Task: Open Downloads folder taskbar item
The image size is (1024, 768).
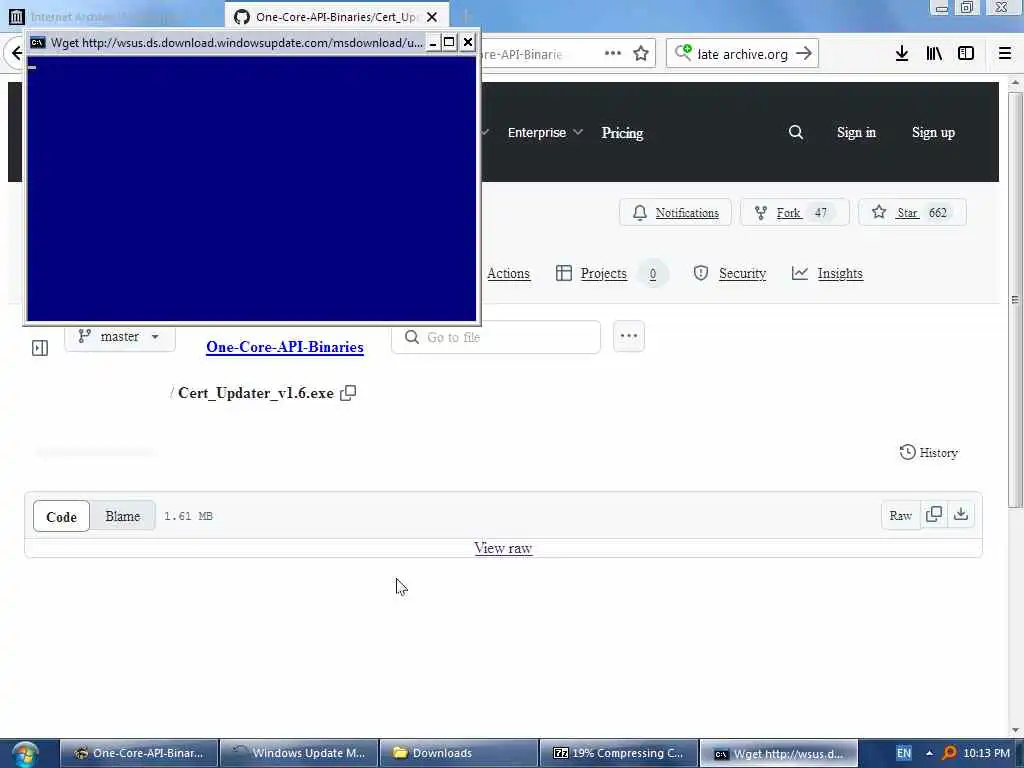Action: click(x=458, y=753)
